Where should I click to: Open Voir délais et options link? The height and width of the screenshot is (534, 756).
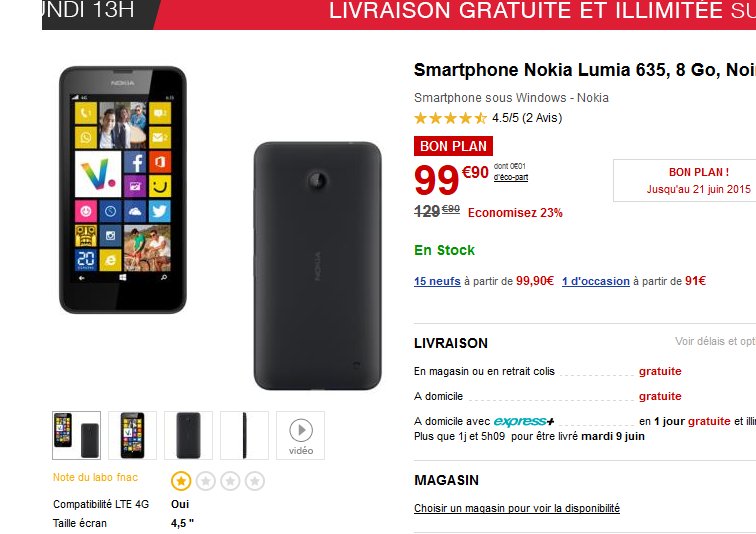[715, 341]
